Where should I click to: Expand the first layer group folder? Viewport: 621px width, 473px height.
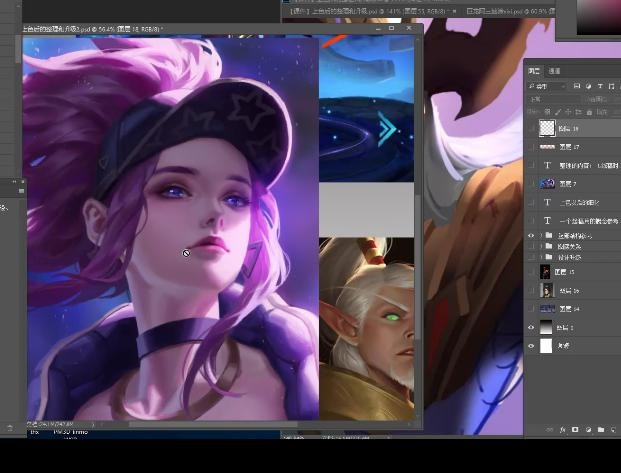tap(540, 235)
